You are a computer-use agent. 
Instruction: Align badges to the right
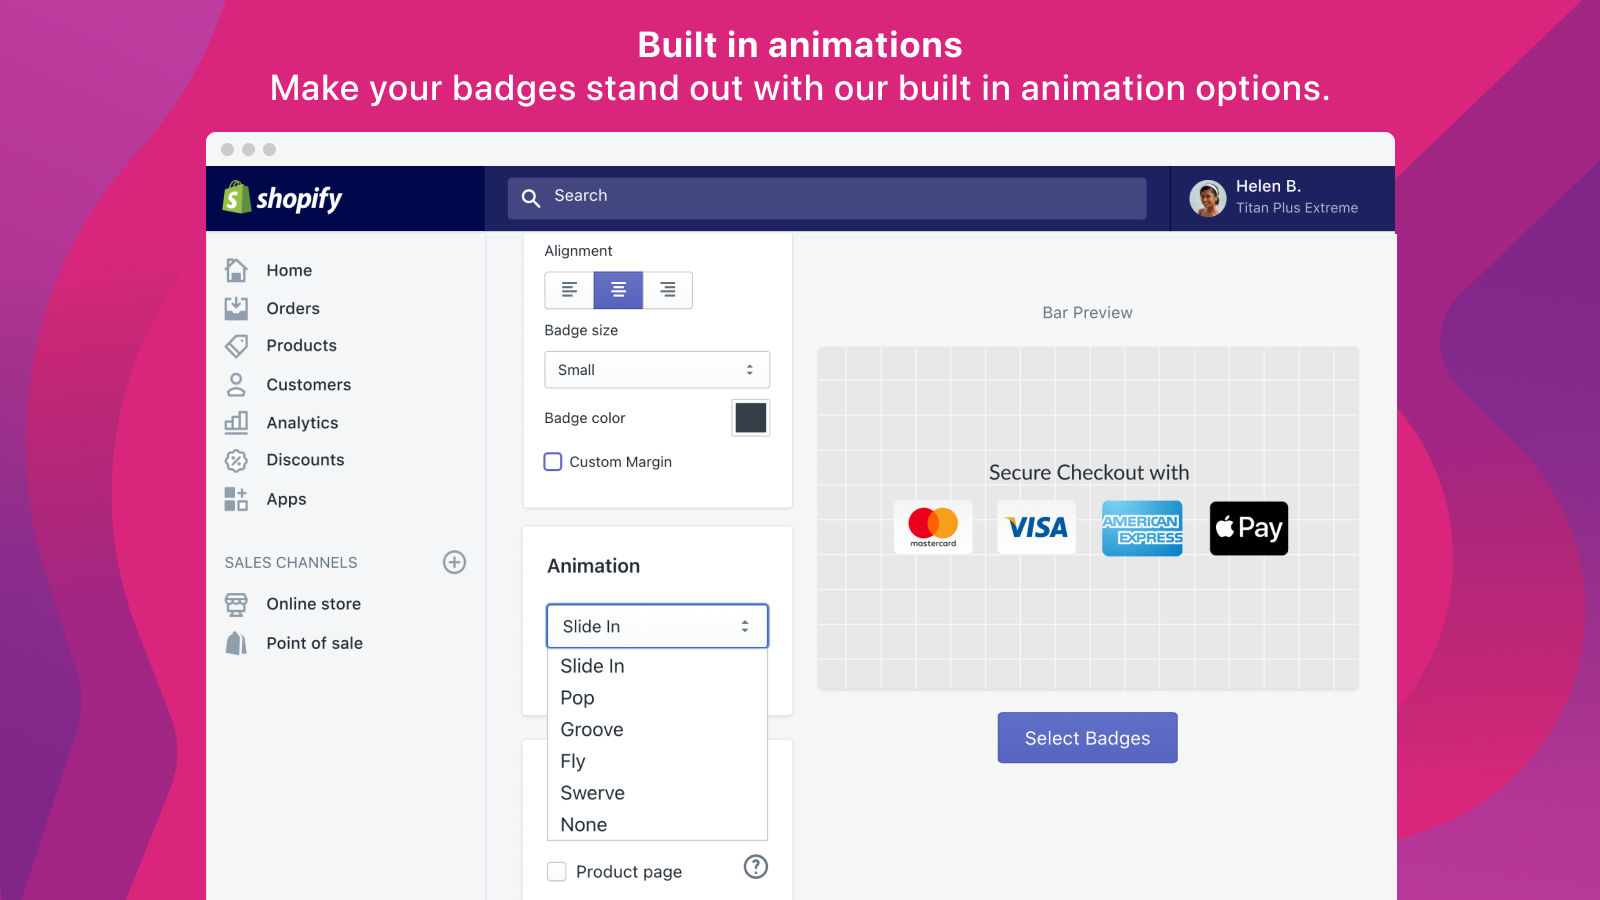[x=668, y=290]
